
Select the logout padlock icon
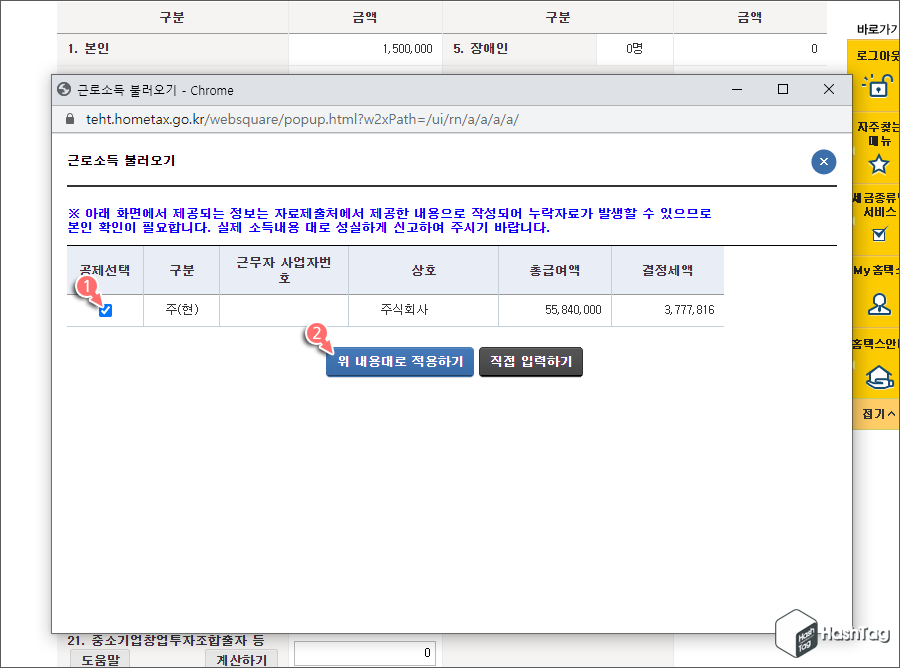(878, 87)
